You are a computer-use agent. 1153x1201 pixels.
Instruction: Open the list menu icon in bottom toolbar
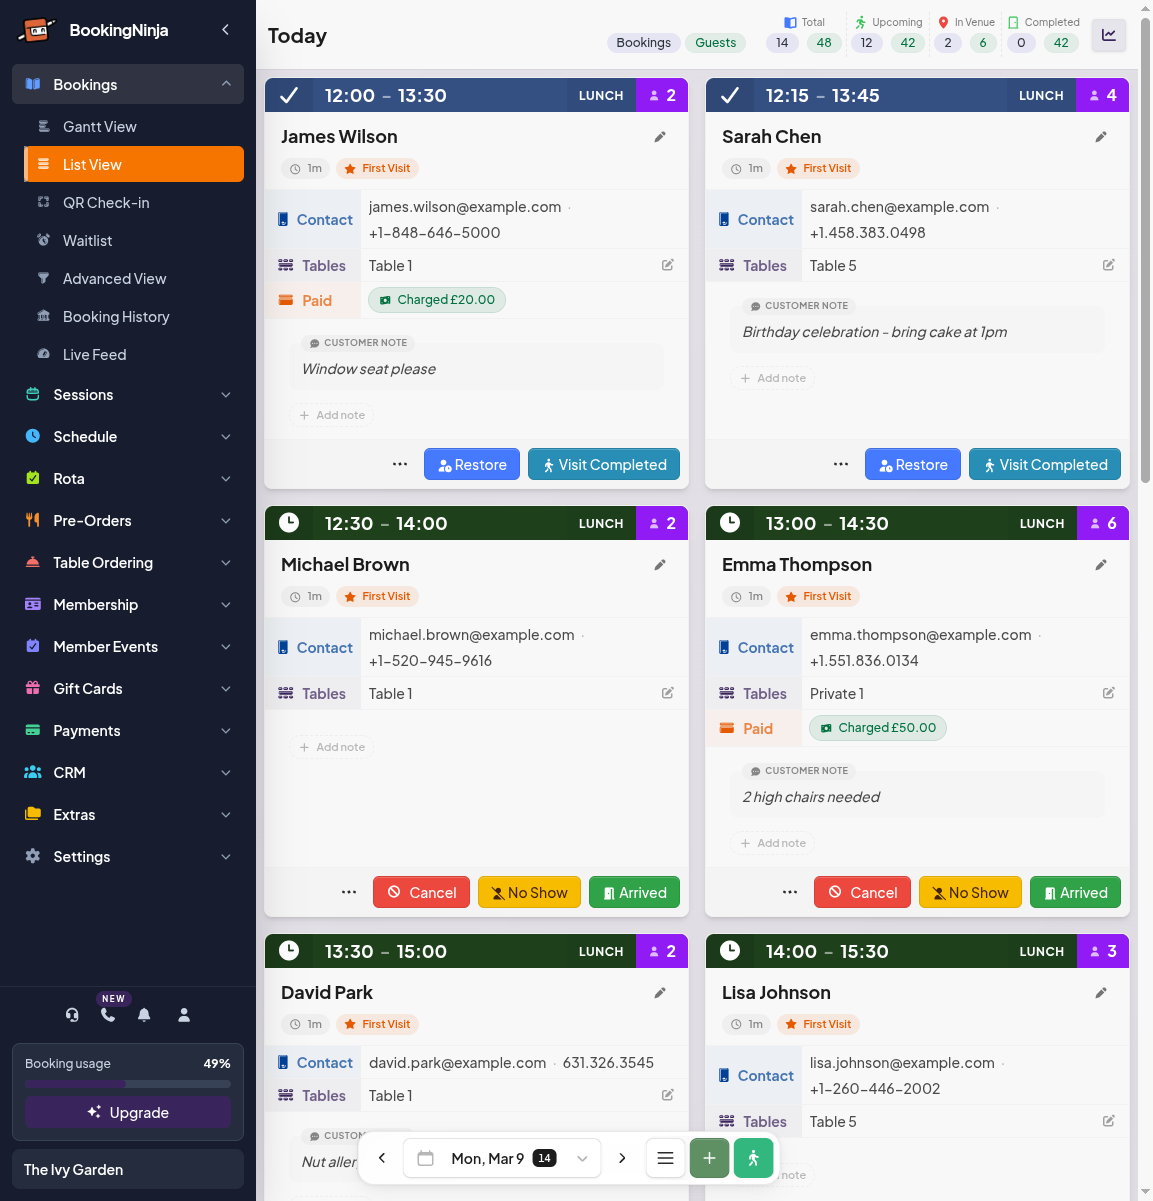point(665,1158)
